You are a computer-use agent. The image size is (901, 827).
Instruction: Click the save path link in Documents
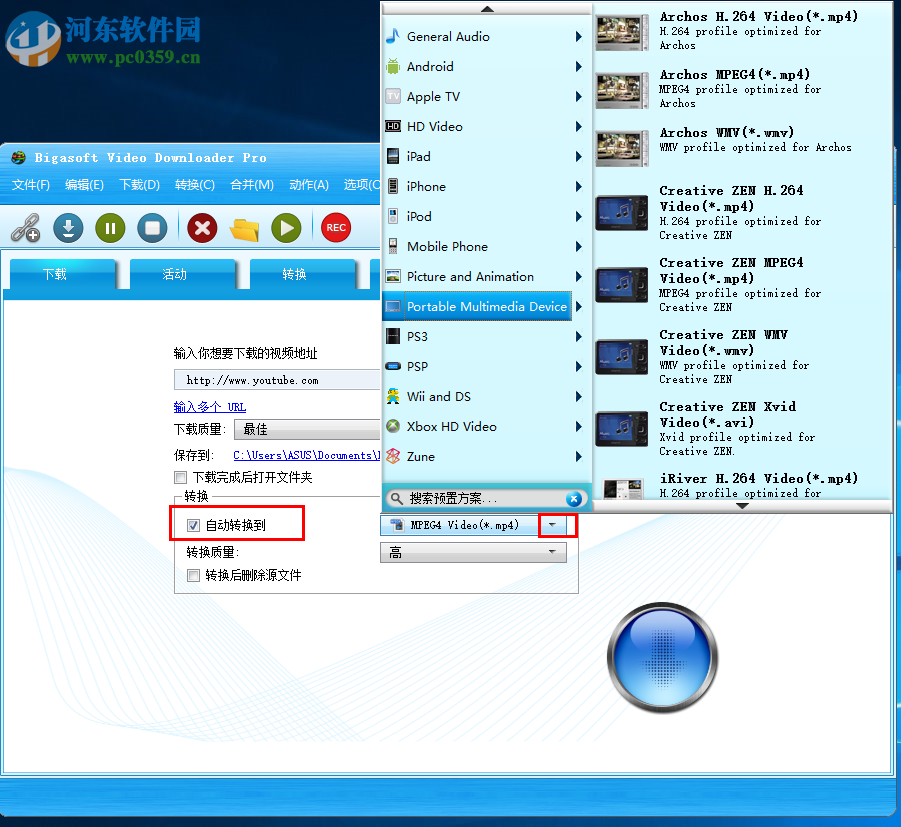(307, 454)
